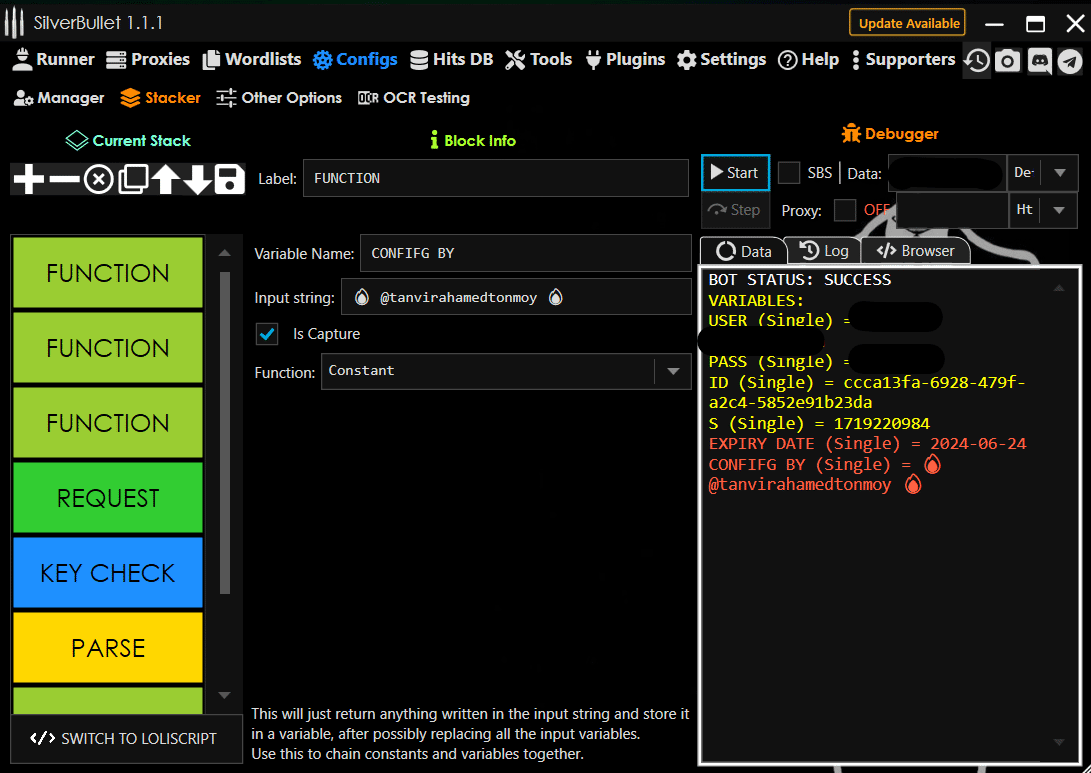This screenshot has width=1091, height=773.
Task: Open the Help section
Action: (809, 60)
